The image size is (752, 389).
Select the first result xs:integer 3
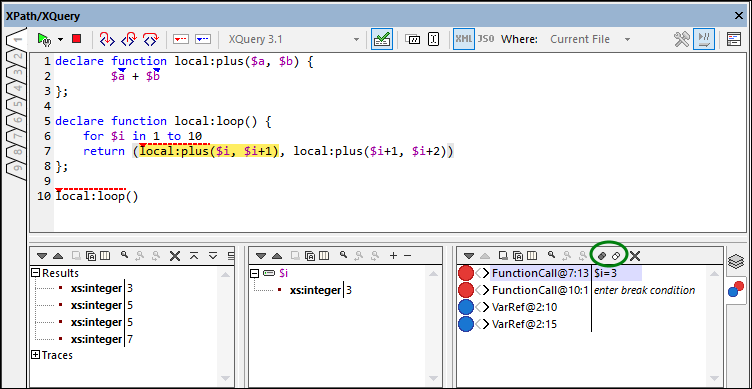[x=102, y=289]
